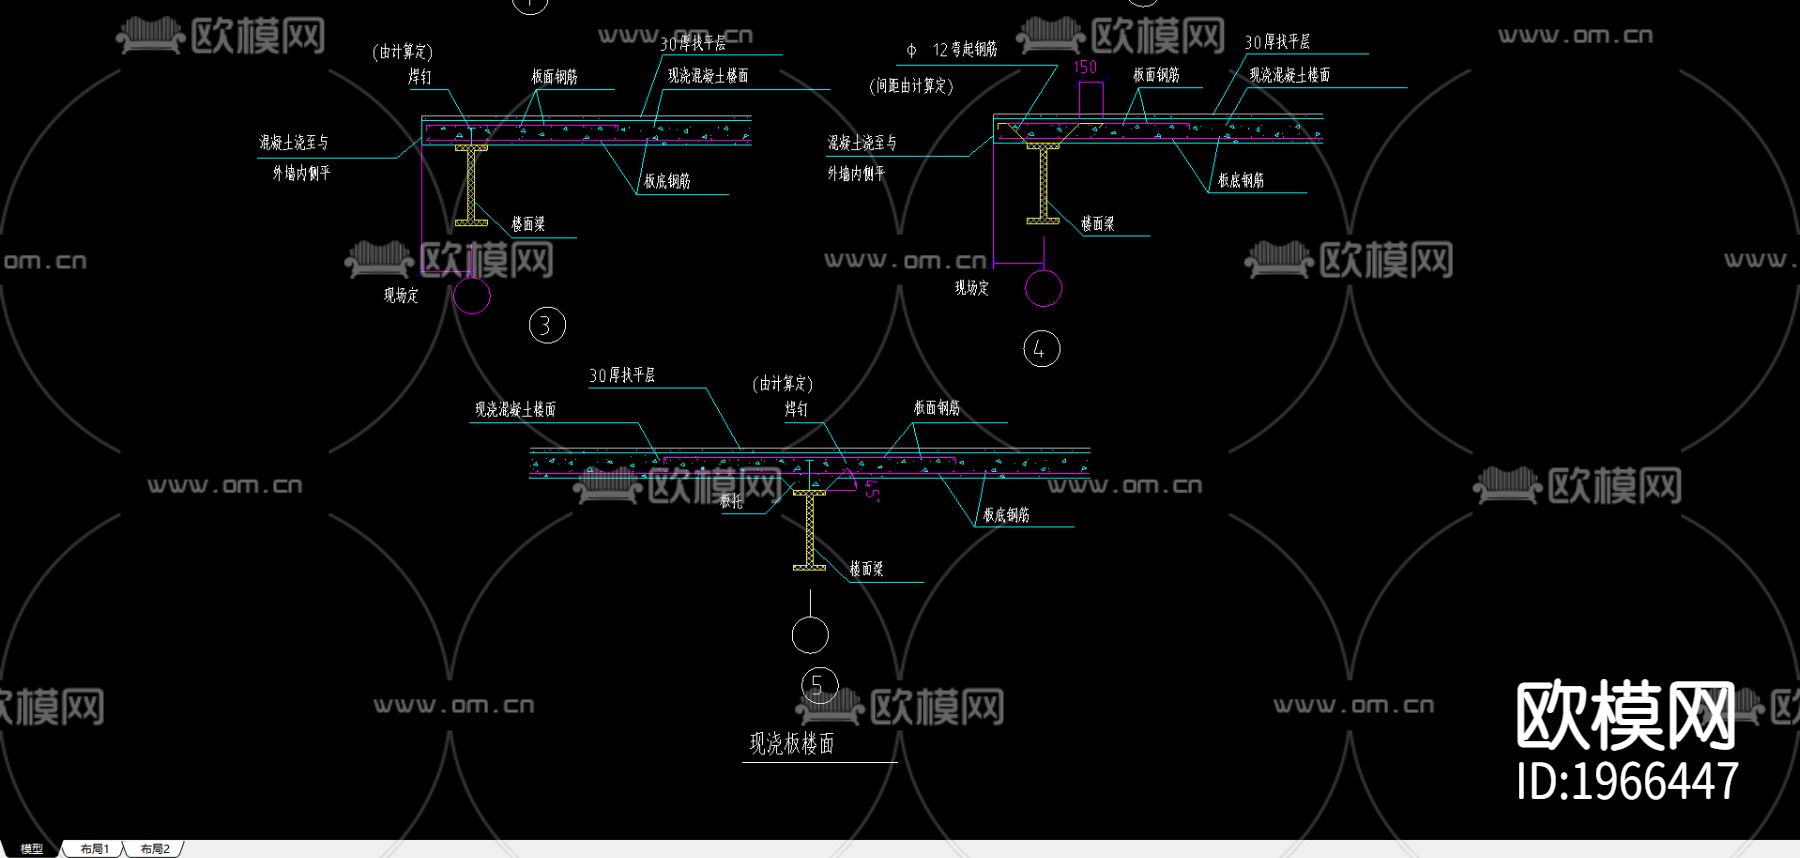The width and height of the screenshot is (1800, 858).
Task: Select the 板面钢筋 label in detail 5
Action: pos(937,408)
